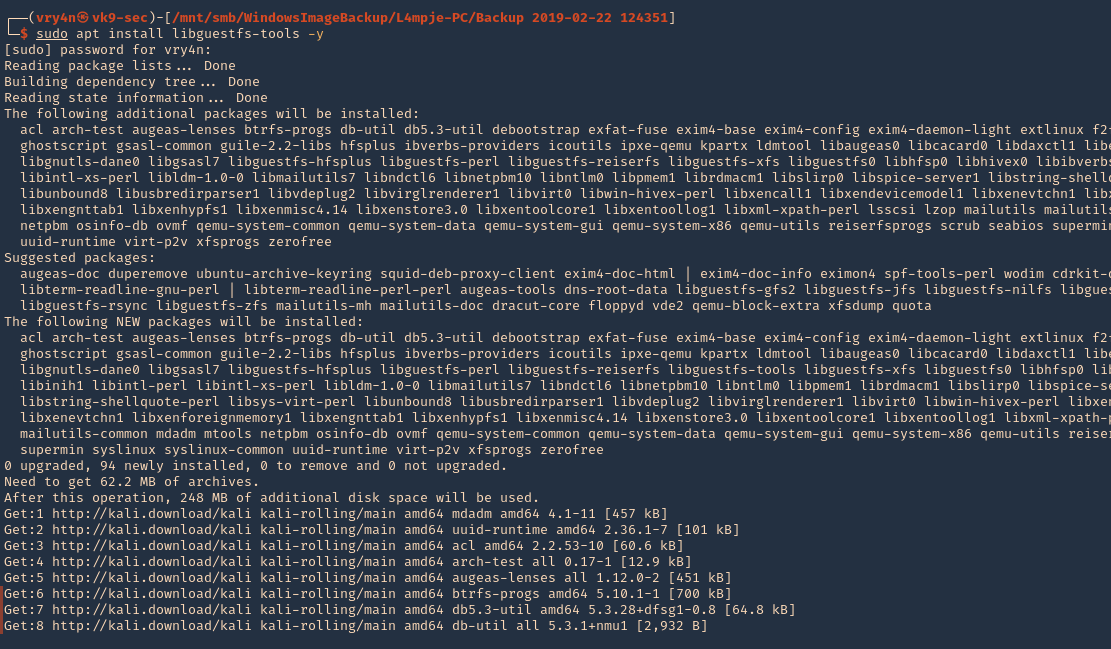The width and height of the screenshot is (1111, 649).
Task: Click the libguestfs-tools argument in the command
Action: pyautogui.click(x=236, y=34)
